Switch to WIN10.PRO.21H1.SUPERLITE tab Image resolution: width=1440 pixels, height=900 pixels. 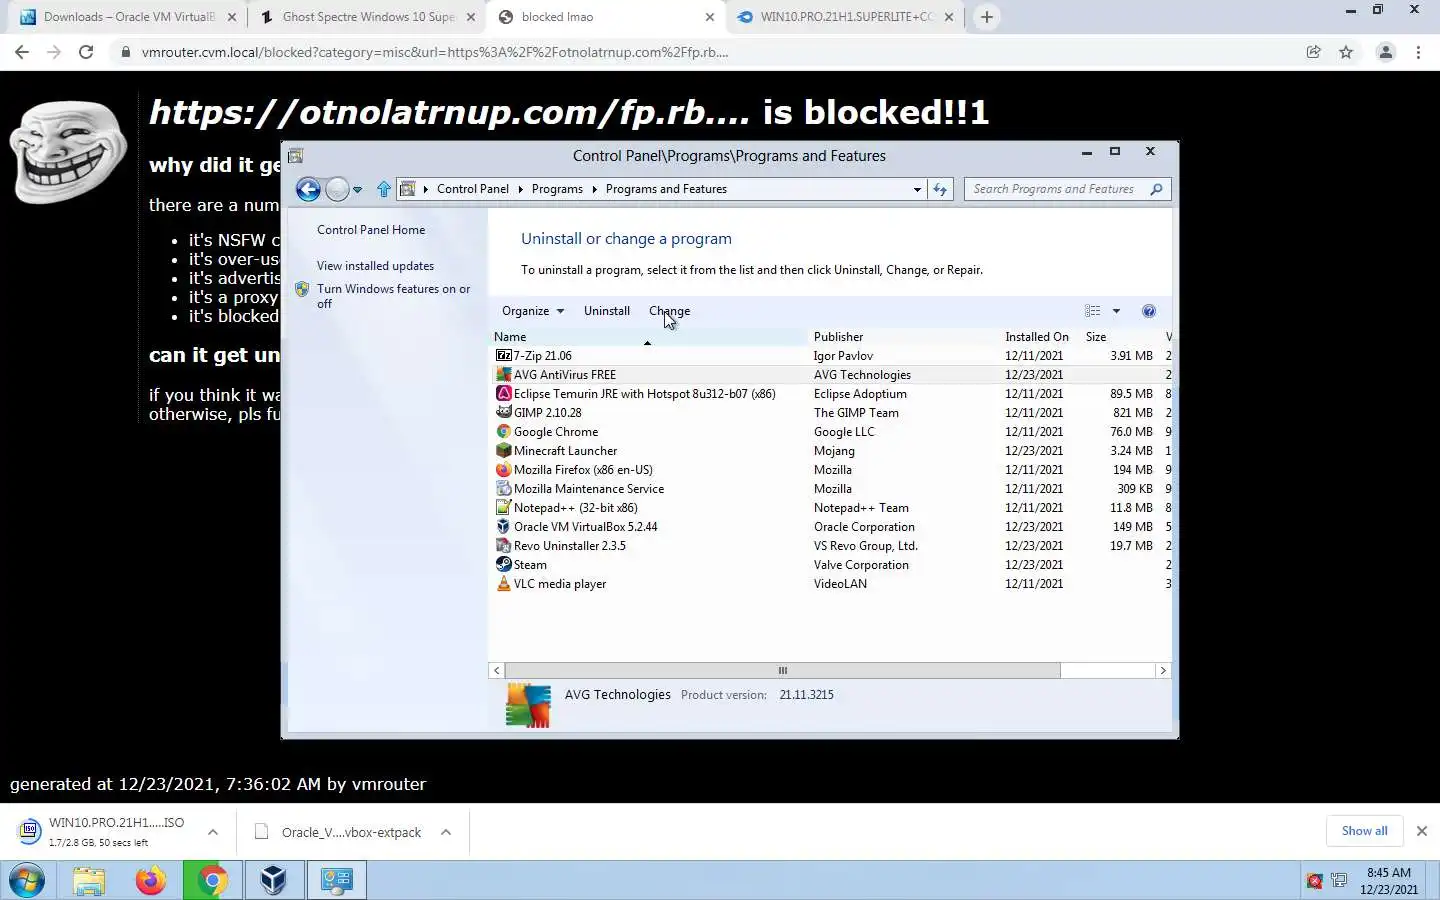(x=846, y=17)
